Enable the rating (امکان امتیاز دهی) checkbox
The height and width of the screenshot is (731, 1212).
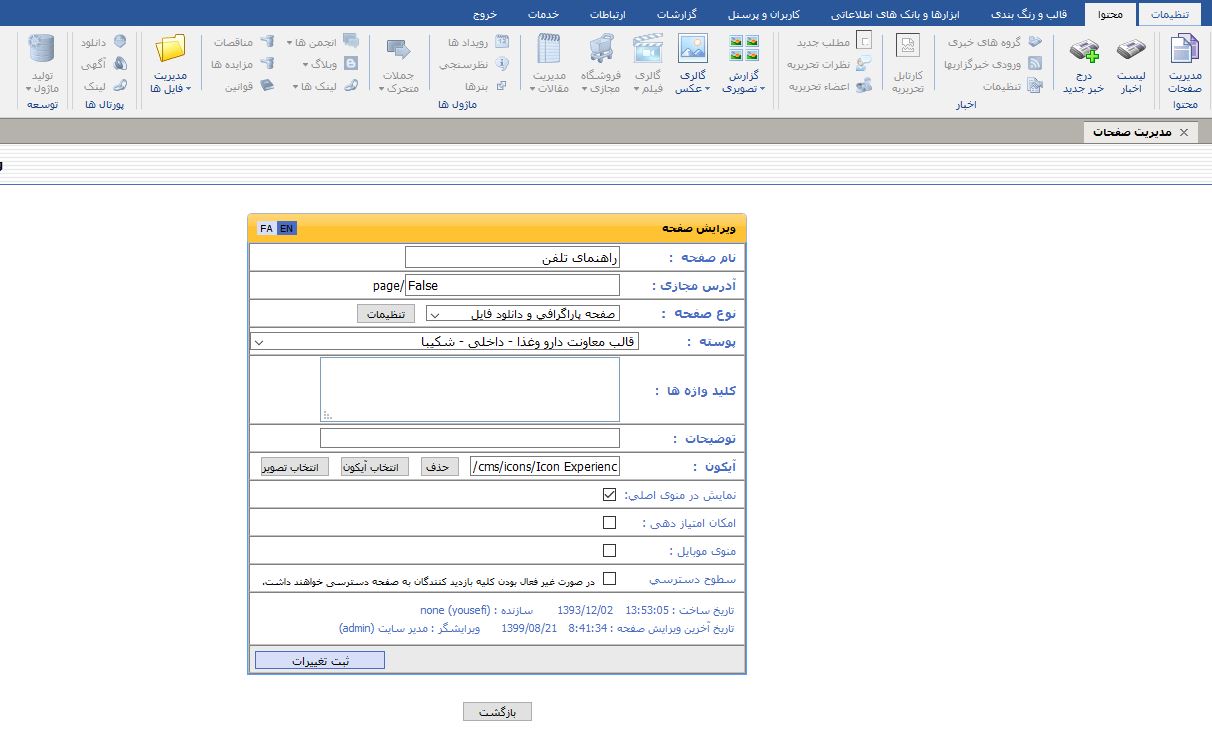point(609,523)
